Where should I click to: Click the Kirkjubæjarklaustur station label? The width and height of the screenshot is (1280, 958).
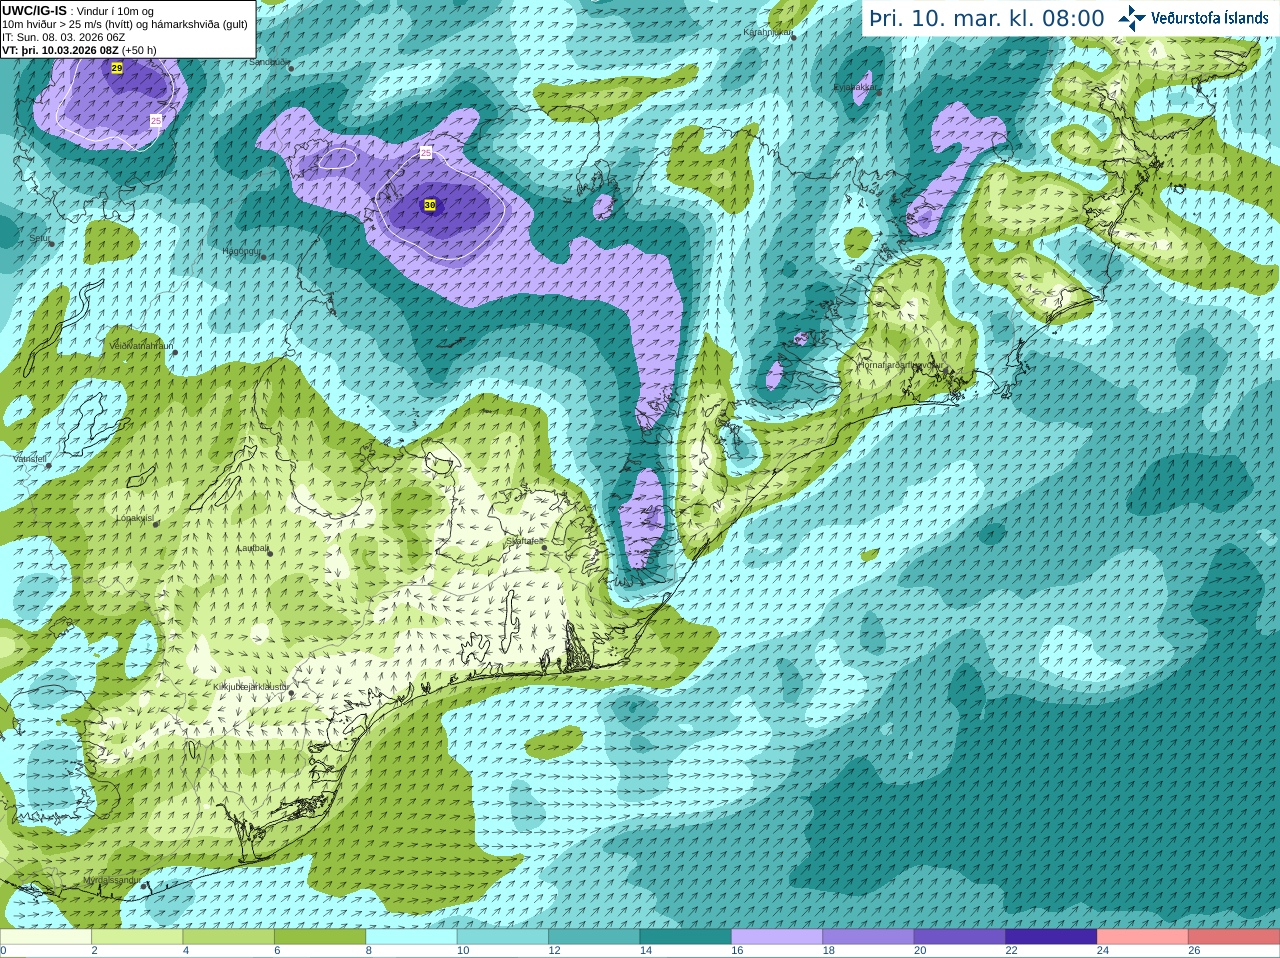tap(250, 687)
